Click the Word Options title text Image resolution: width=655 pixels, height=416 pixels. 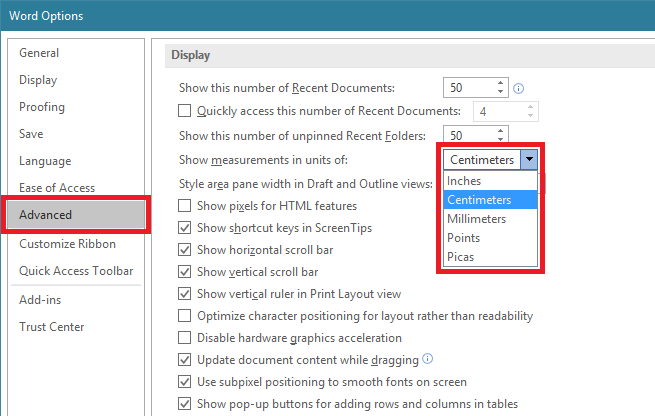click(46, 16)
